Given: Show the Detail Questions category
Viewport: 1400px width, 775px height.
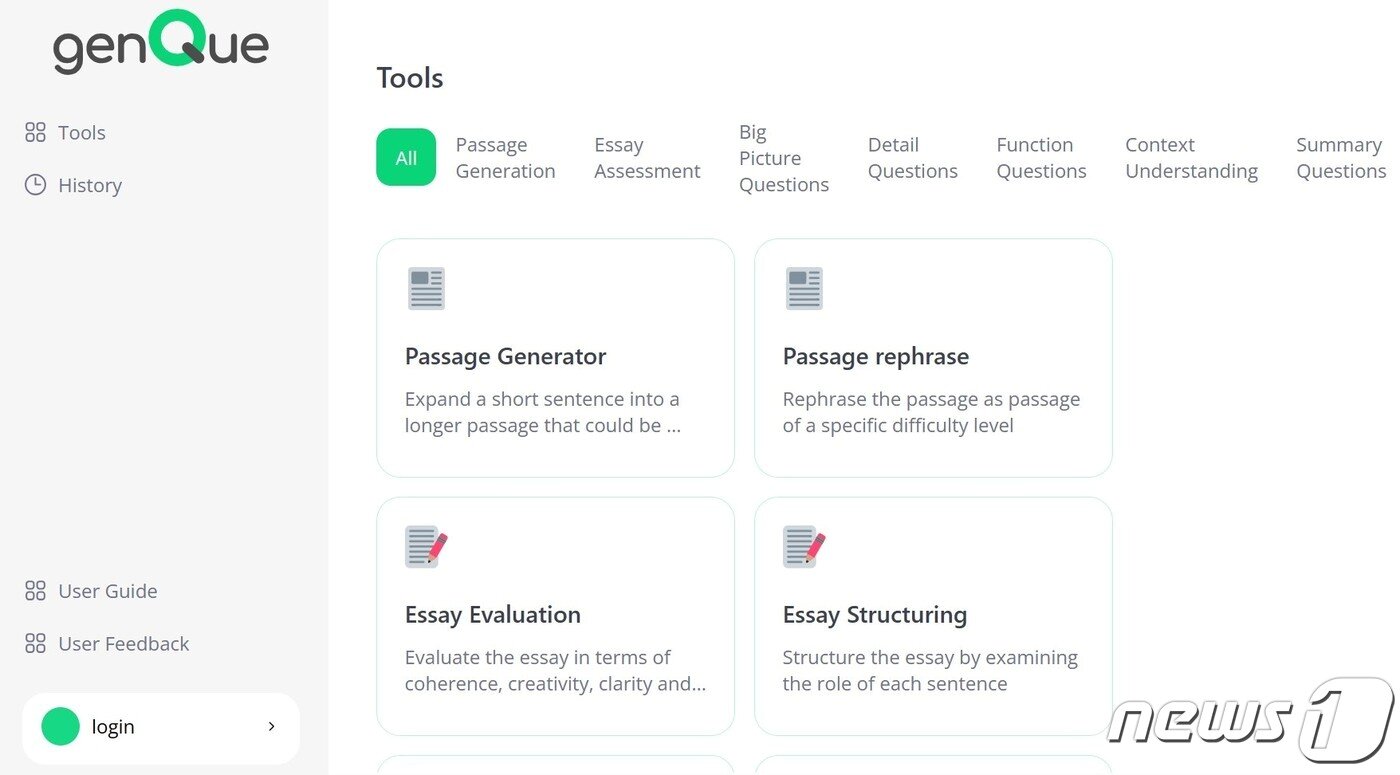Looking at the screenshot, I should [x=912, y=158].
